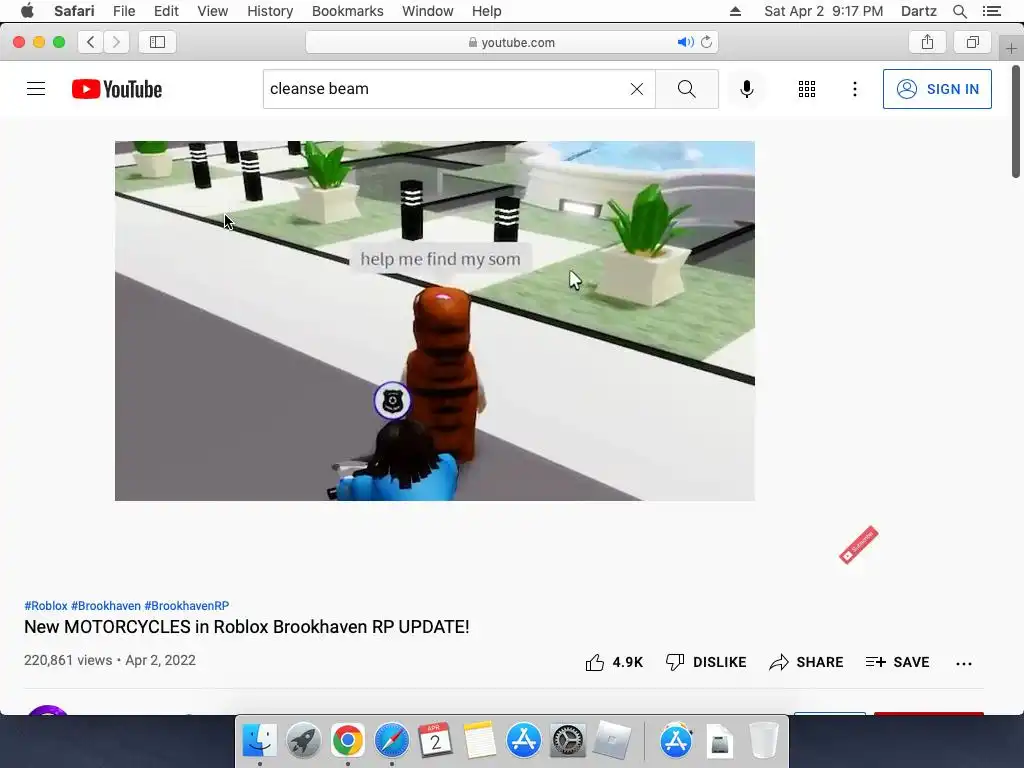The height and width of the screenshot is (768, 1024).
Task: Dislike the video
Action: (x=706, y=662)
